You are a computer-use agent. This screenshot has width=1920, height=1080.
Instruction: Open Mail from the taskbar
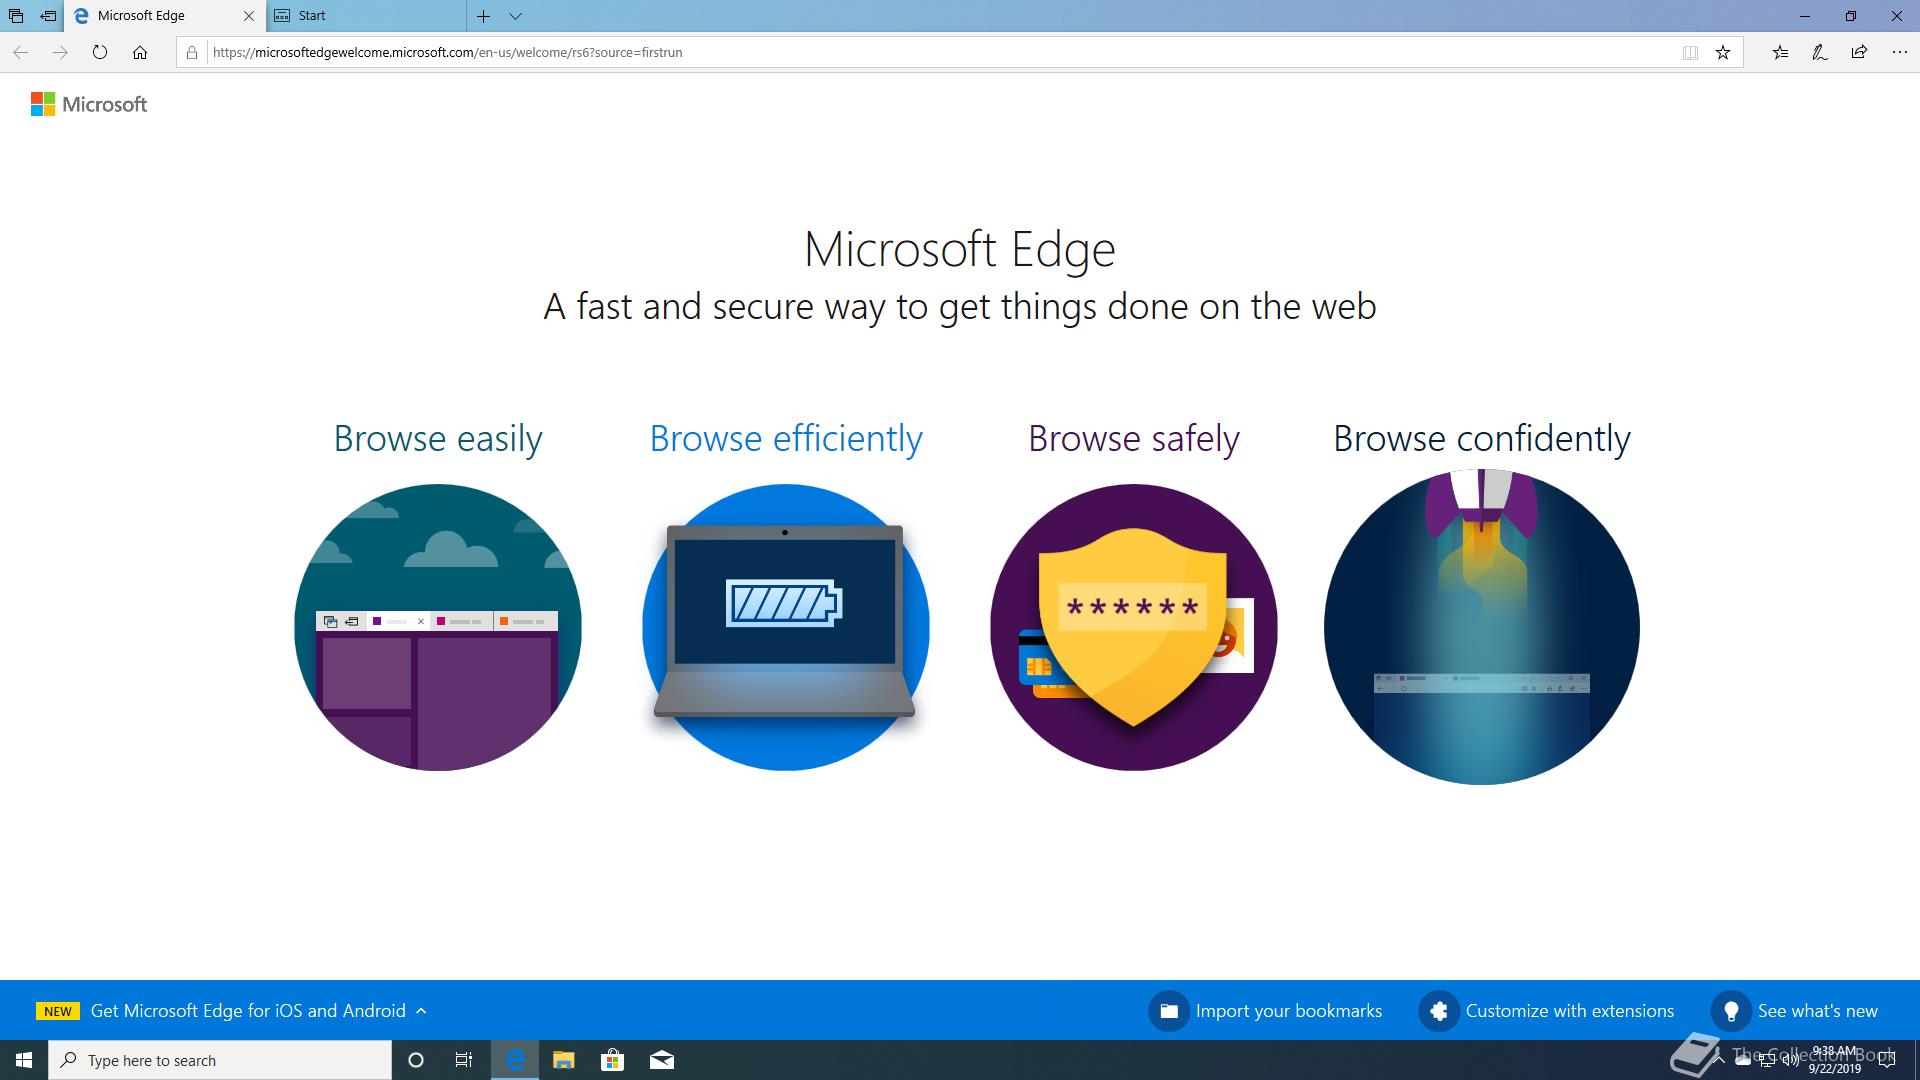click(x=661, y=1060)
